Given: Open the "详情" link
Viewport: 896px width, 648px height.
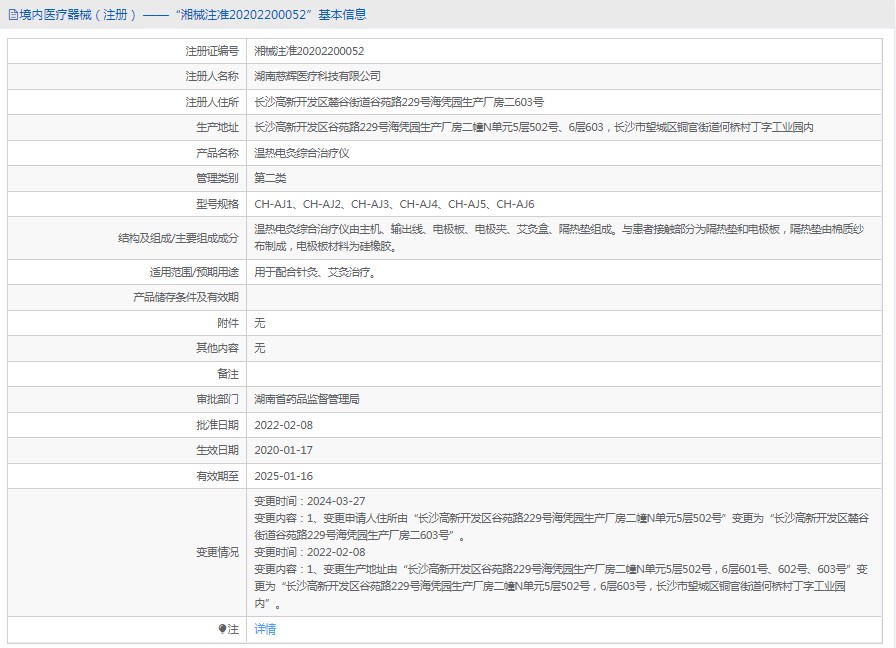Looking at the screenshot, I should pos(265,629).
